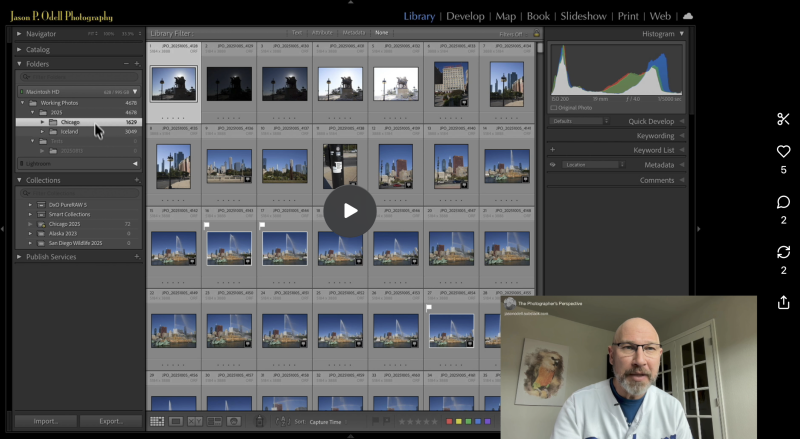Click the Chicago 2025 collection icon
The image size is (800, 439).
coord(41,224)
